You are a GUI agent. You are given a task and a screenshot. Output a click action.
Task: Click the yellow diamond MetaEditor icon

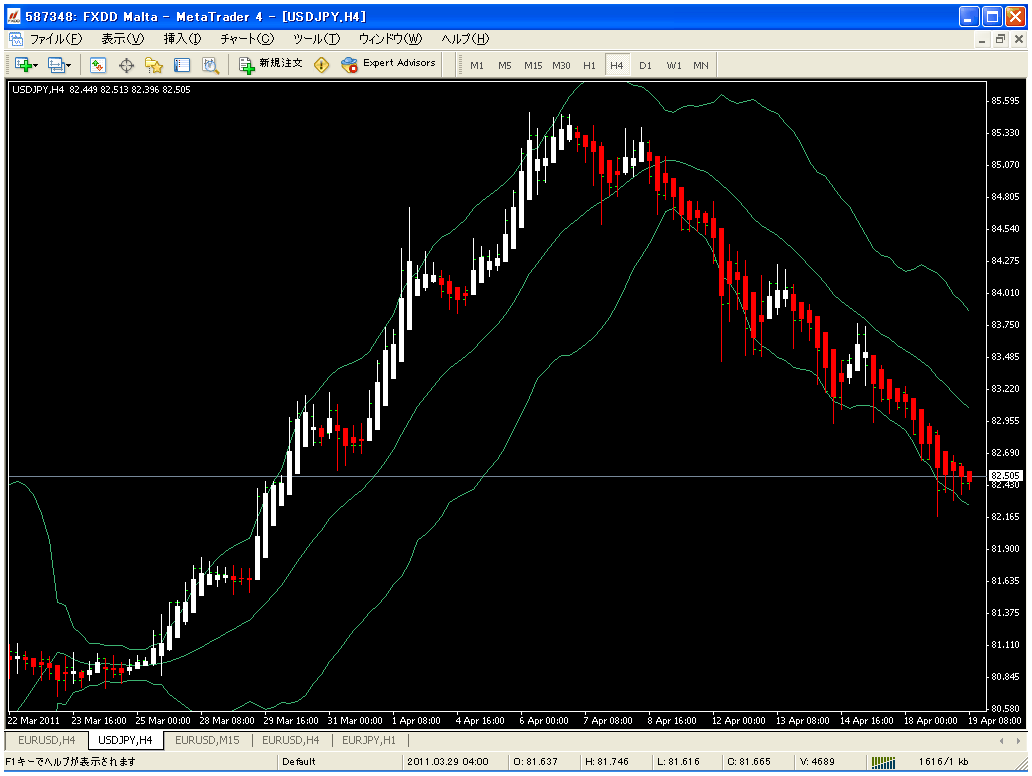[321, 65]
